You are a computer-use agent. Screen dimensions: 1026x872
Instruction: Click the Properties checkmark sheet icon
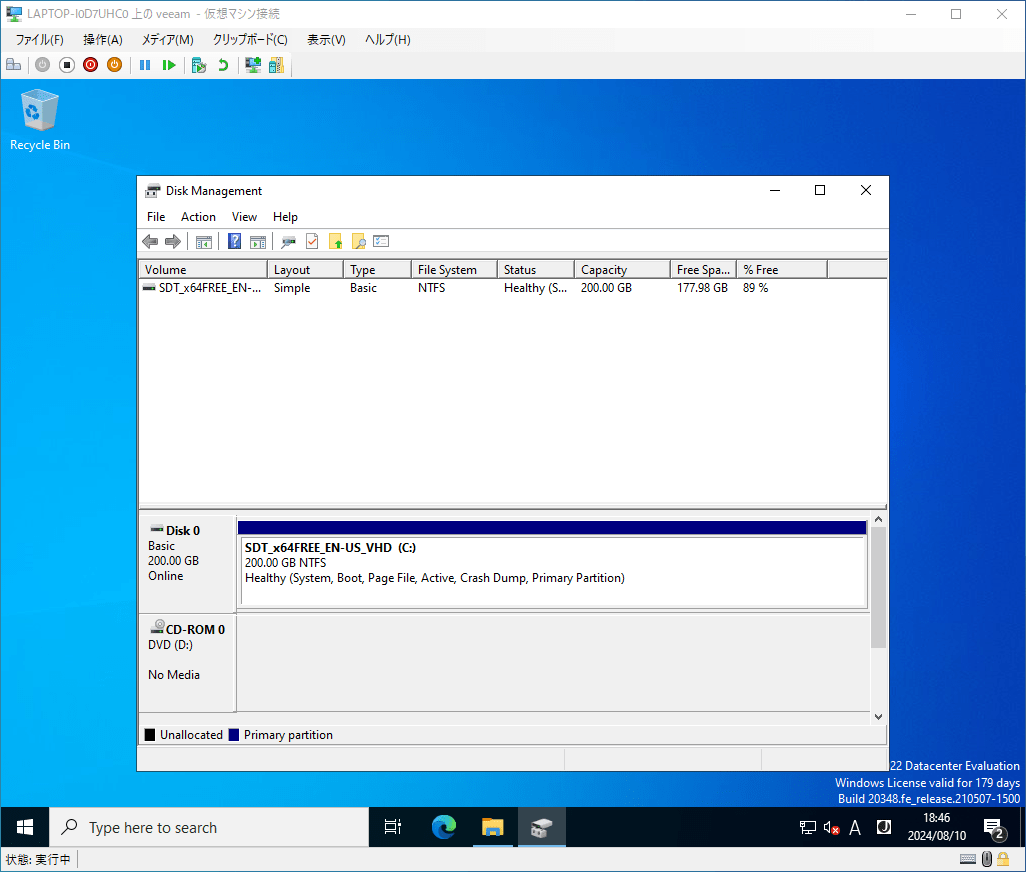pos(312,241)
